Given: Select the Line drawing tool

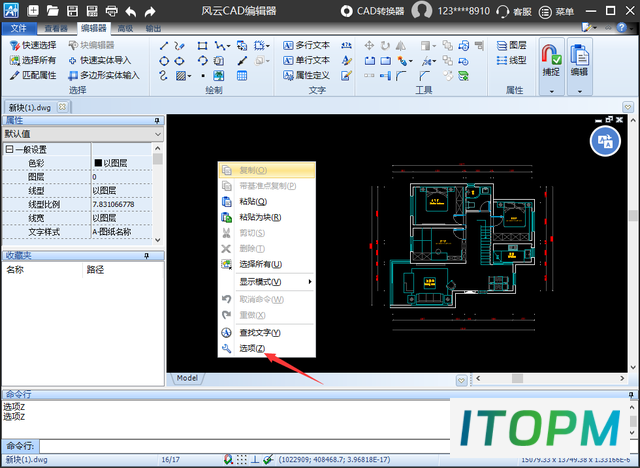Looking at the screenshot, I should pyautogui.click(x=164, y=46).
